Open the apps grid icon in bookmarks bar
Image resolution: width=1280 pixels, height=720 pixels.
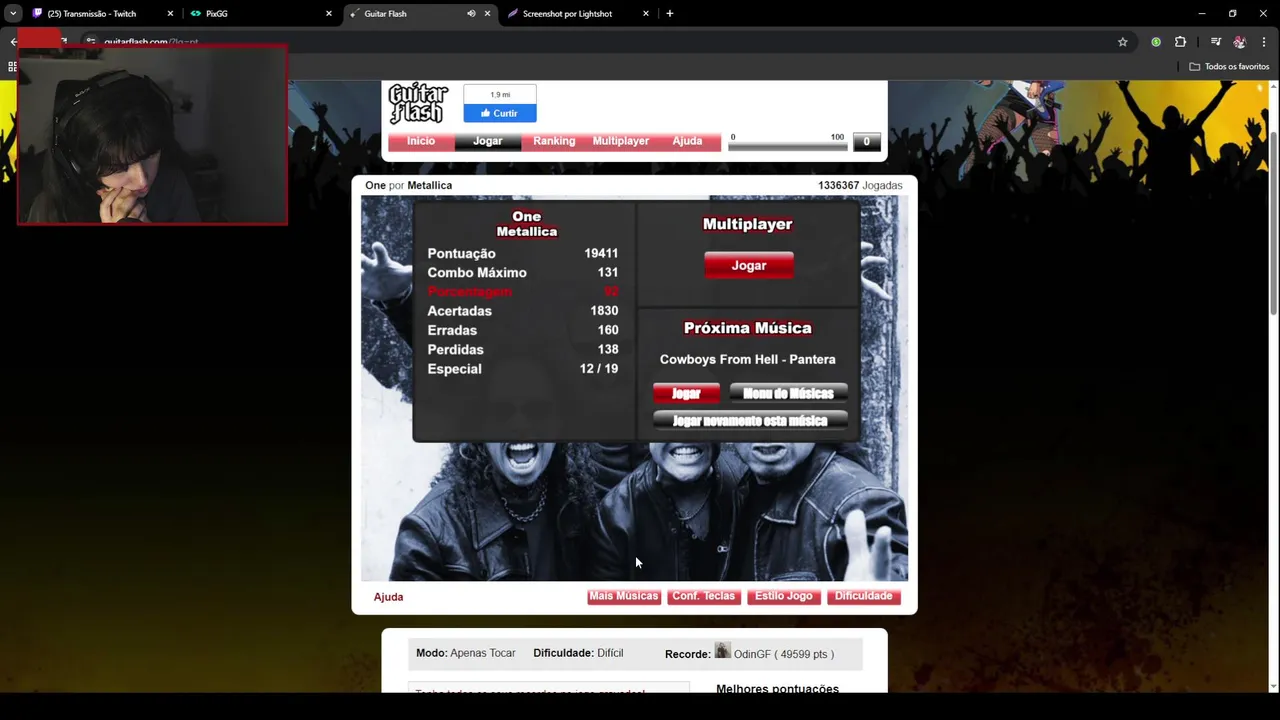pyautogui.click(x=12, y=67)
